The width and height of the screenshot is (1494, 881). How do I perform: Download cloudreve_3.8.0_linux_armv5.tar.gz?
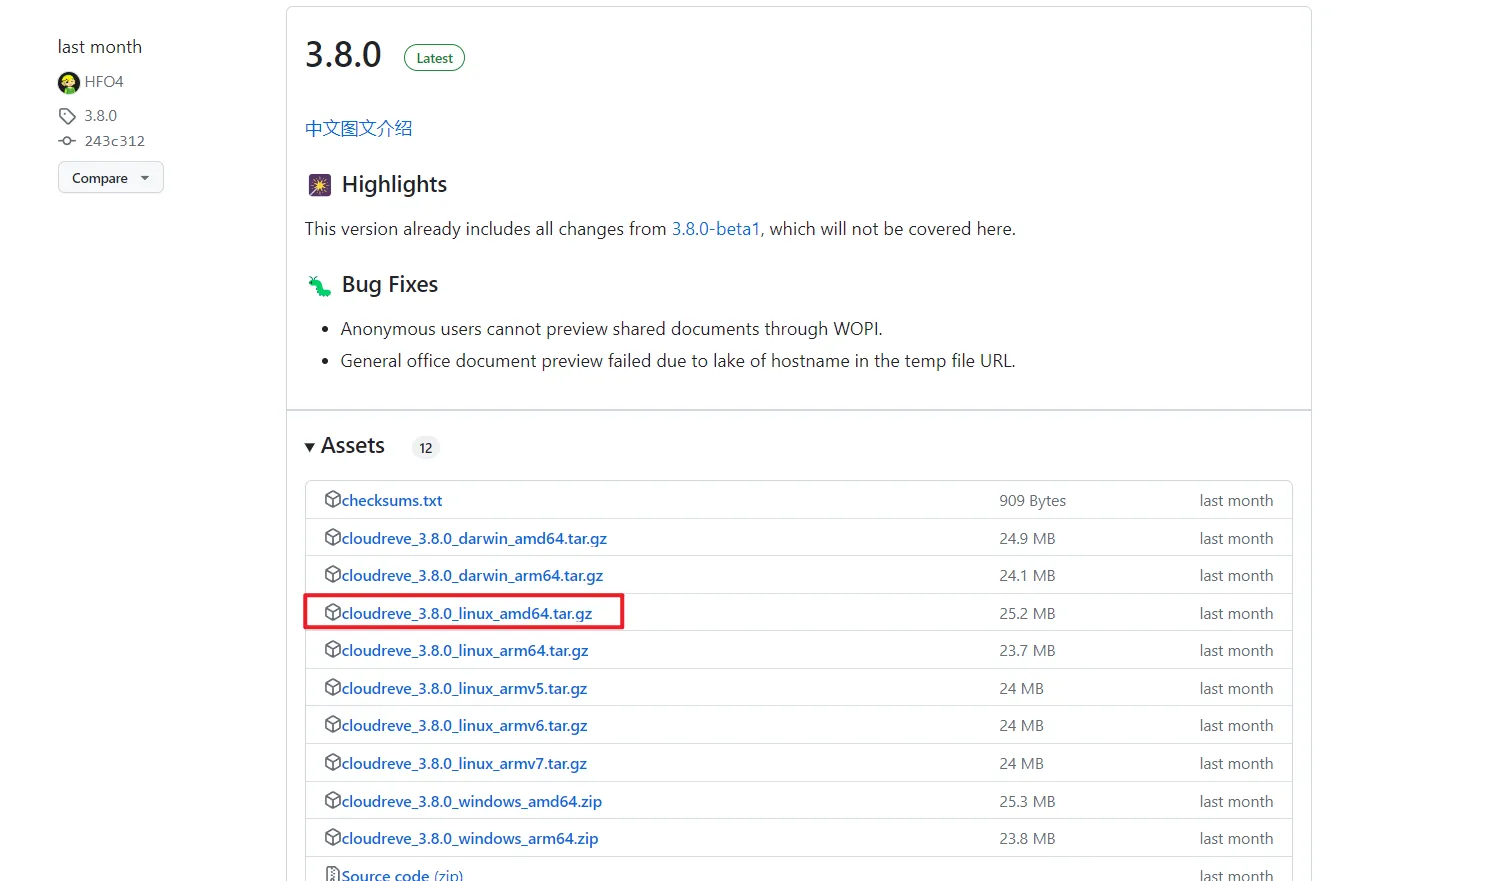coord(464,689)
